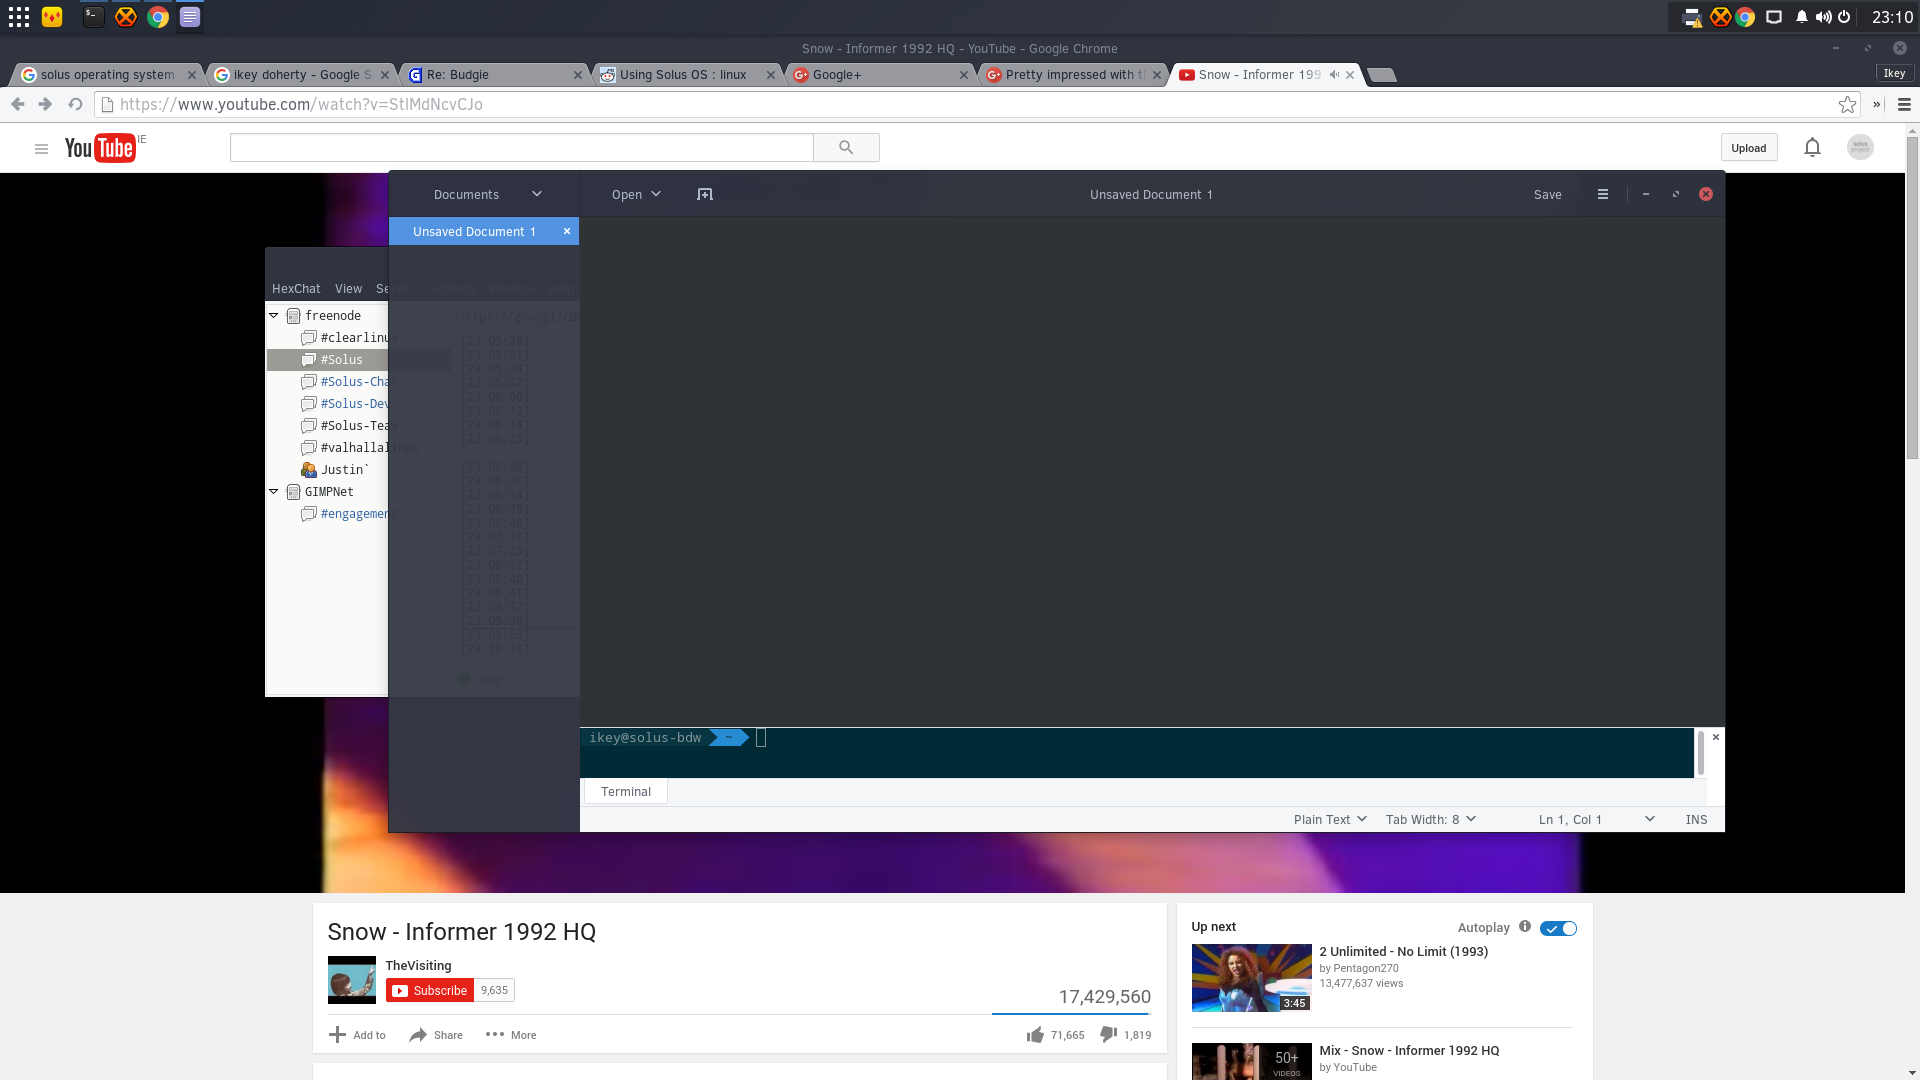Open the printer warning tray icon
This screenshot has height=1080, width=1920.
pos(1693,17)
